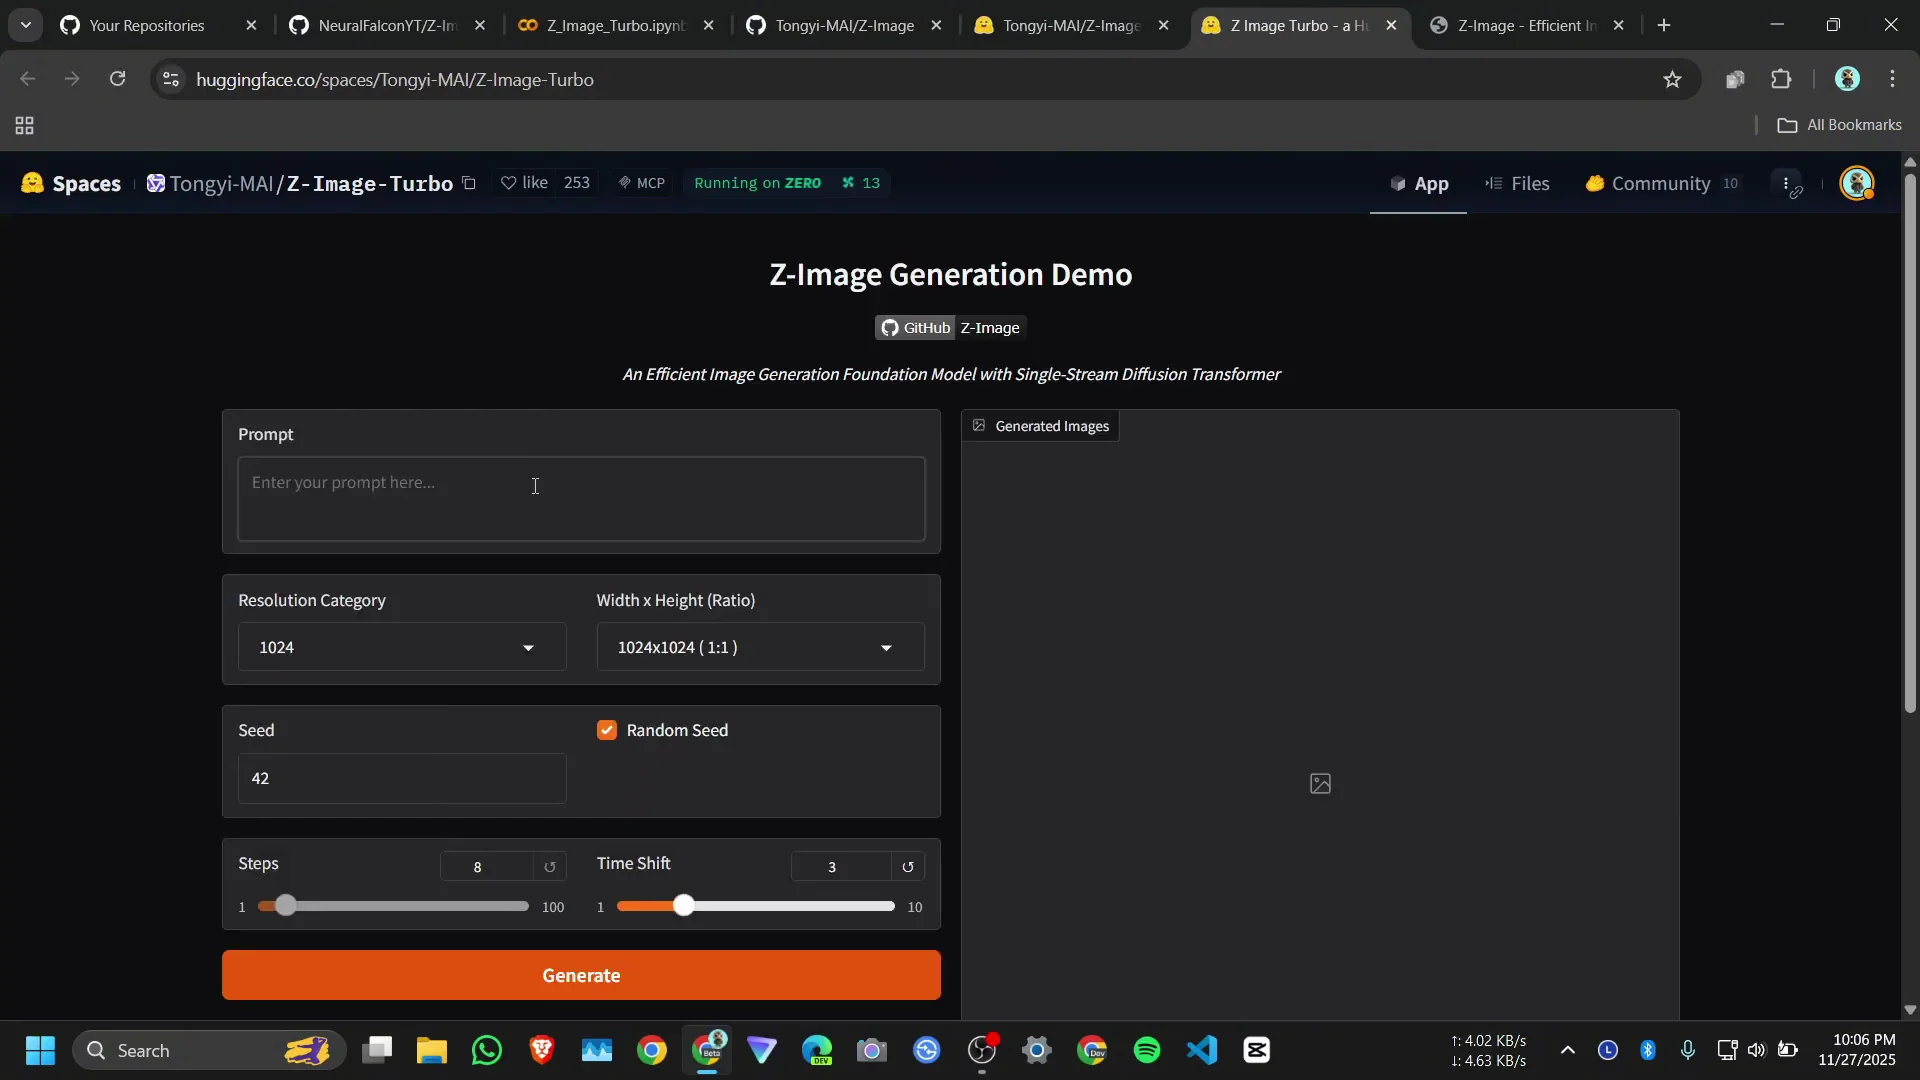Open browser extensions puzzle icon

pos(1781,80)
